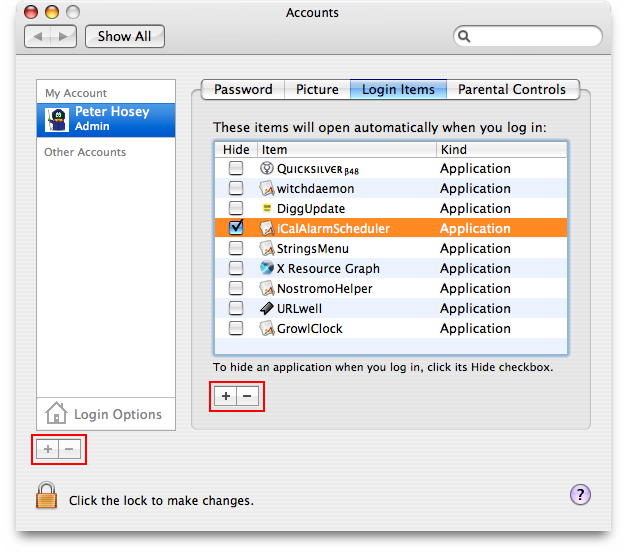The image size is (627, 555).
Task: Select the URLwell row name
Action: [299, 308]
